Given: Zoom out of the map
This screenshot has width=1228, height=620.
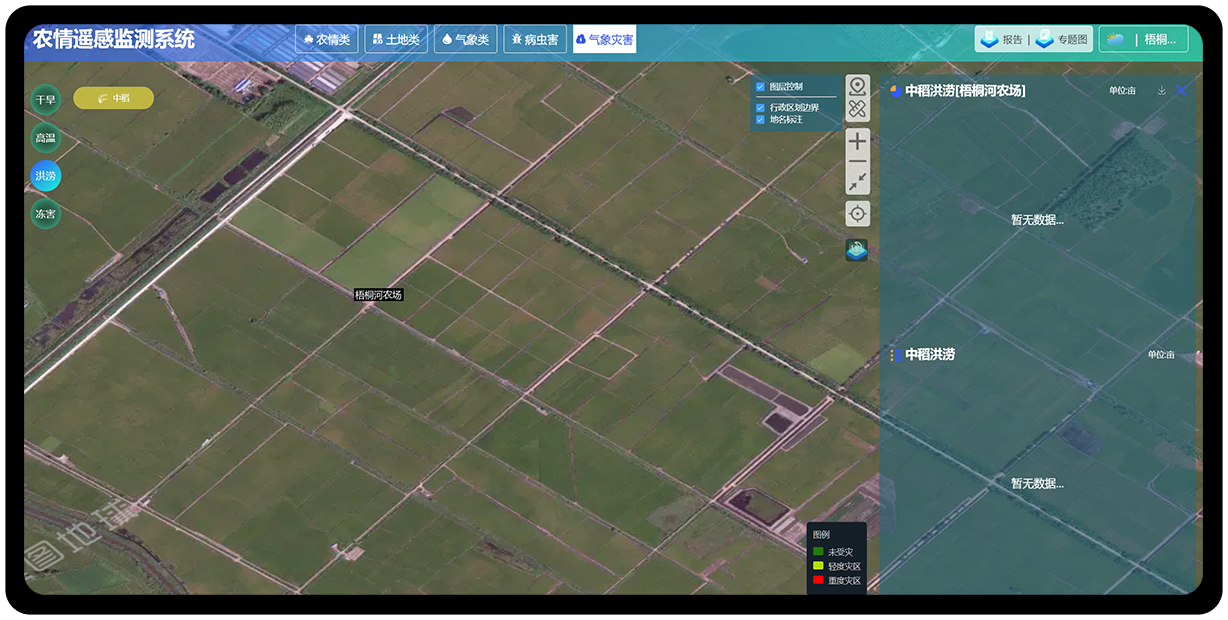Looking at the screenshot, I should coord(857,161).
